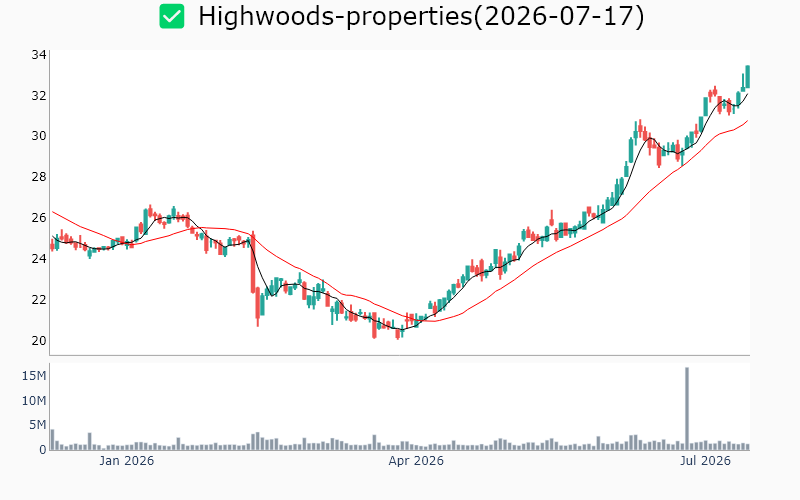800x500 pixels.
Task: Click the Highwoods-properties chart title
Action: pyautogui.click(x=421, y=16)
